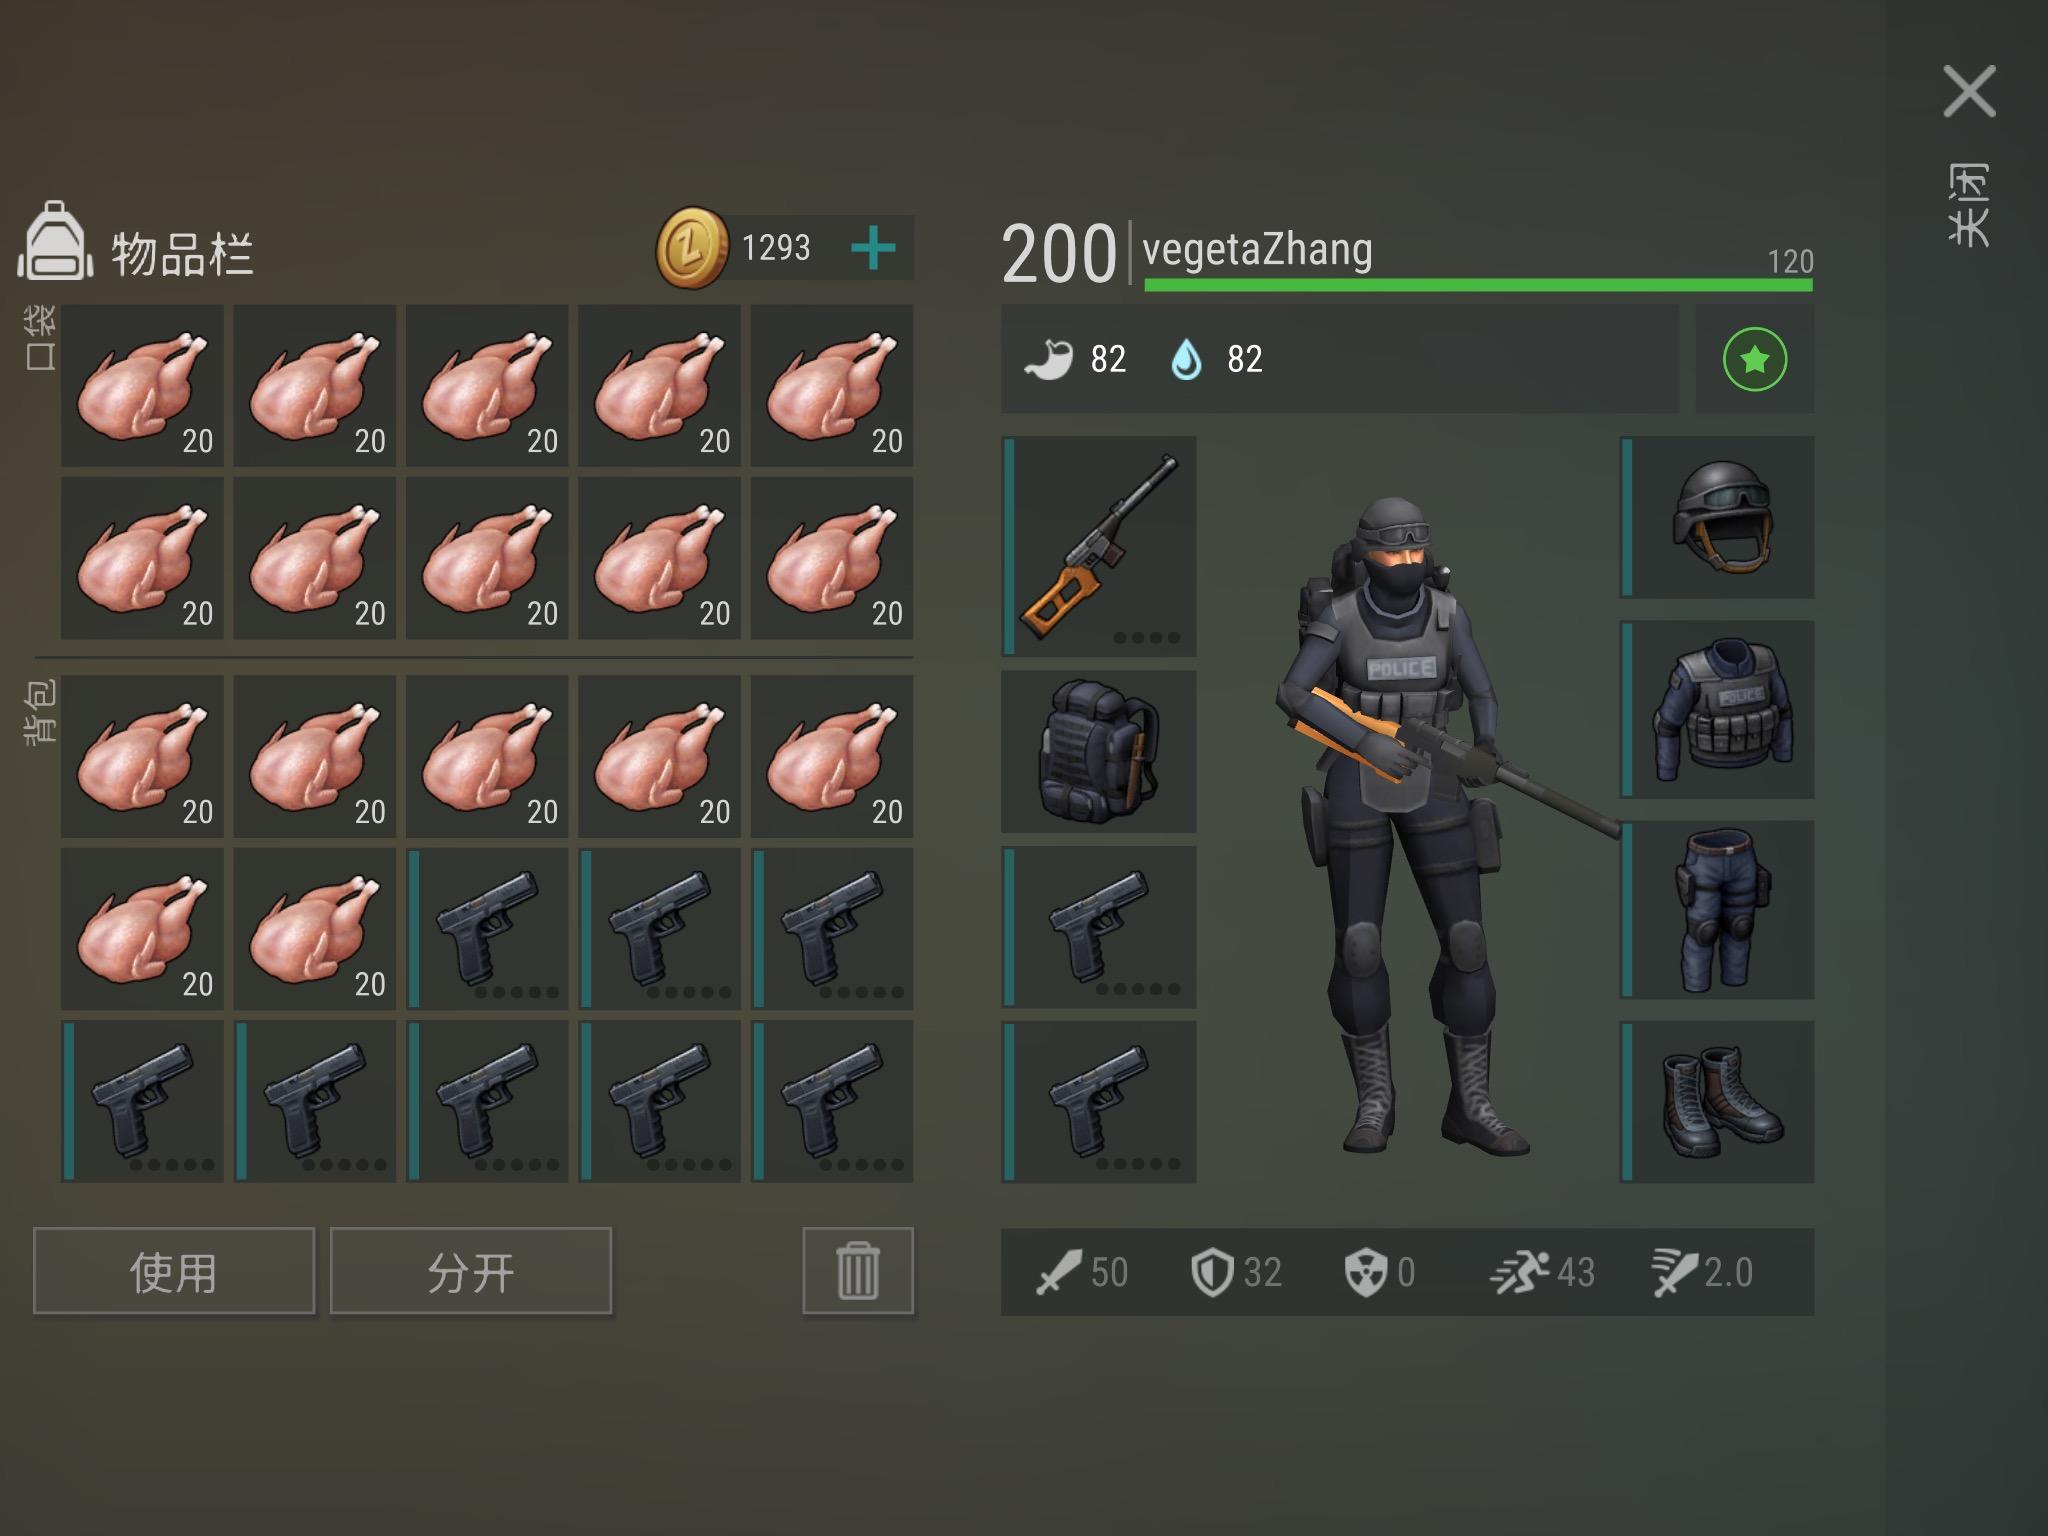The width and height of the screenshot is (2048, 1536).
Task: Select the equipped sniper rifle slot
Action: 1099,546
